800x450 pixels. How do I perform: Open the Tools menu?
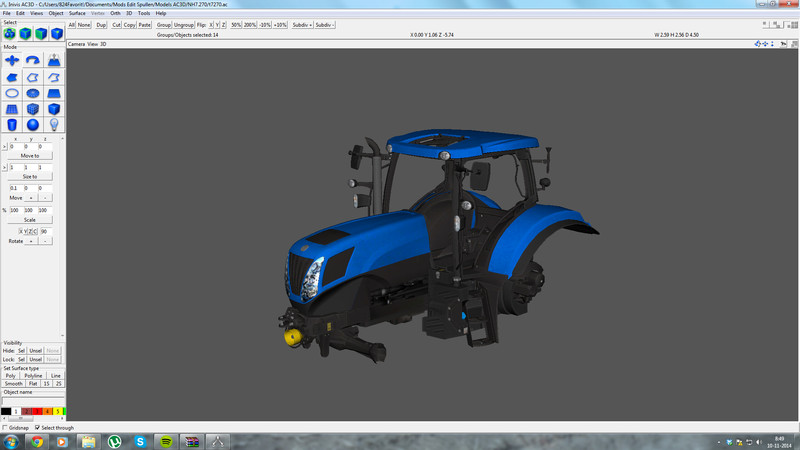144,13
